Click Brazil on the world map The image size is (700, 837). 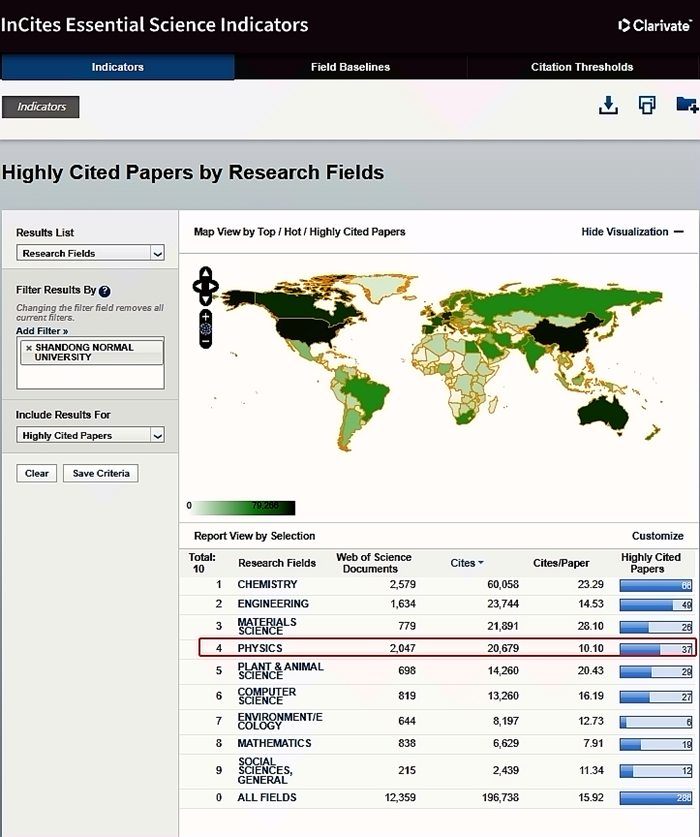pos(368,395)
